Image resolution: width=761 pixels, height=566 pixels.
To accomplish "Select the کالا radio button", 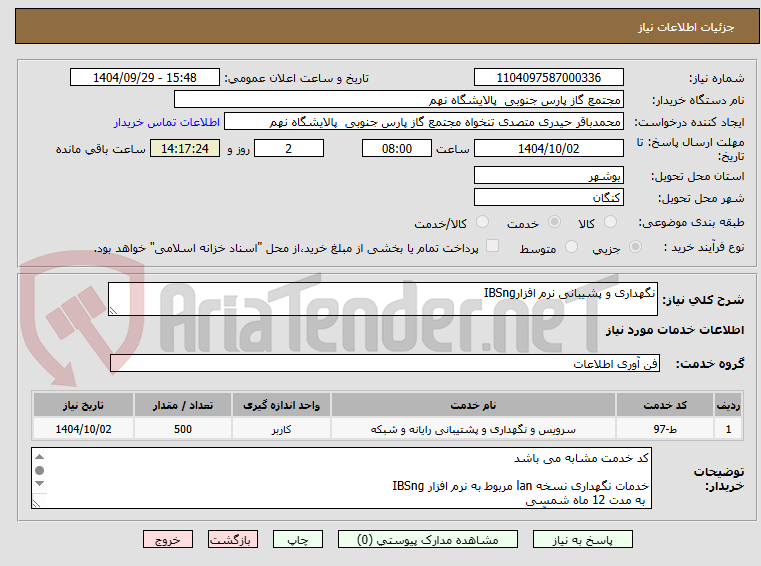I will pos(610,222).
